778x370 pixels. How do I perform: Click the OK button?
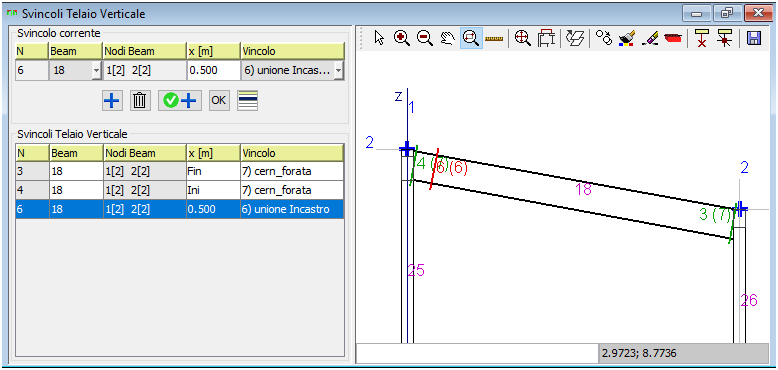coord(219,101)
